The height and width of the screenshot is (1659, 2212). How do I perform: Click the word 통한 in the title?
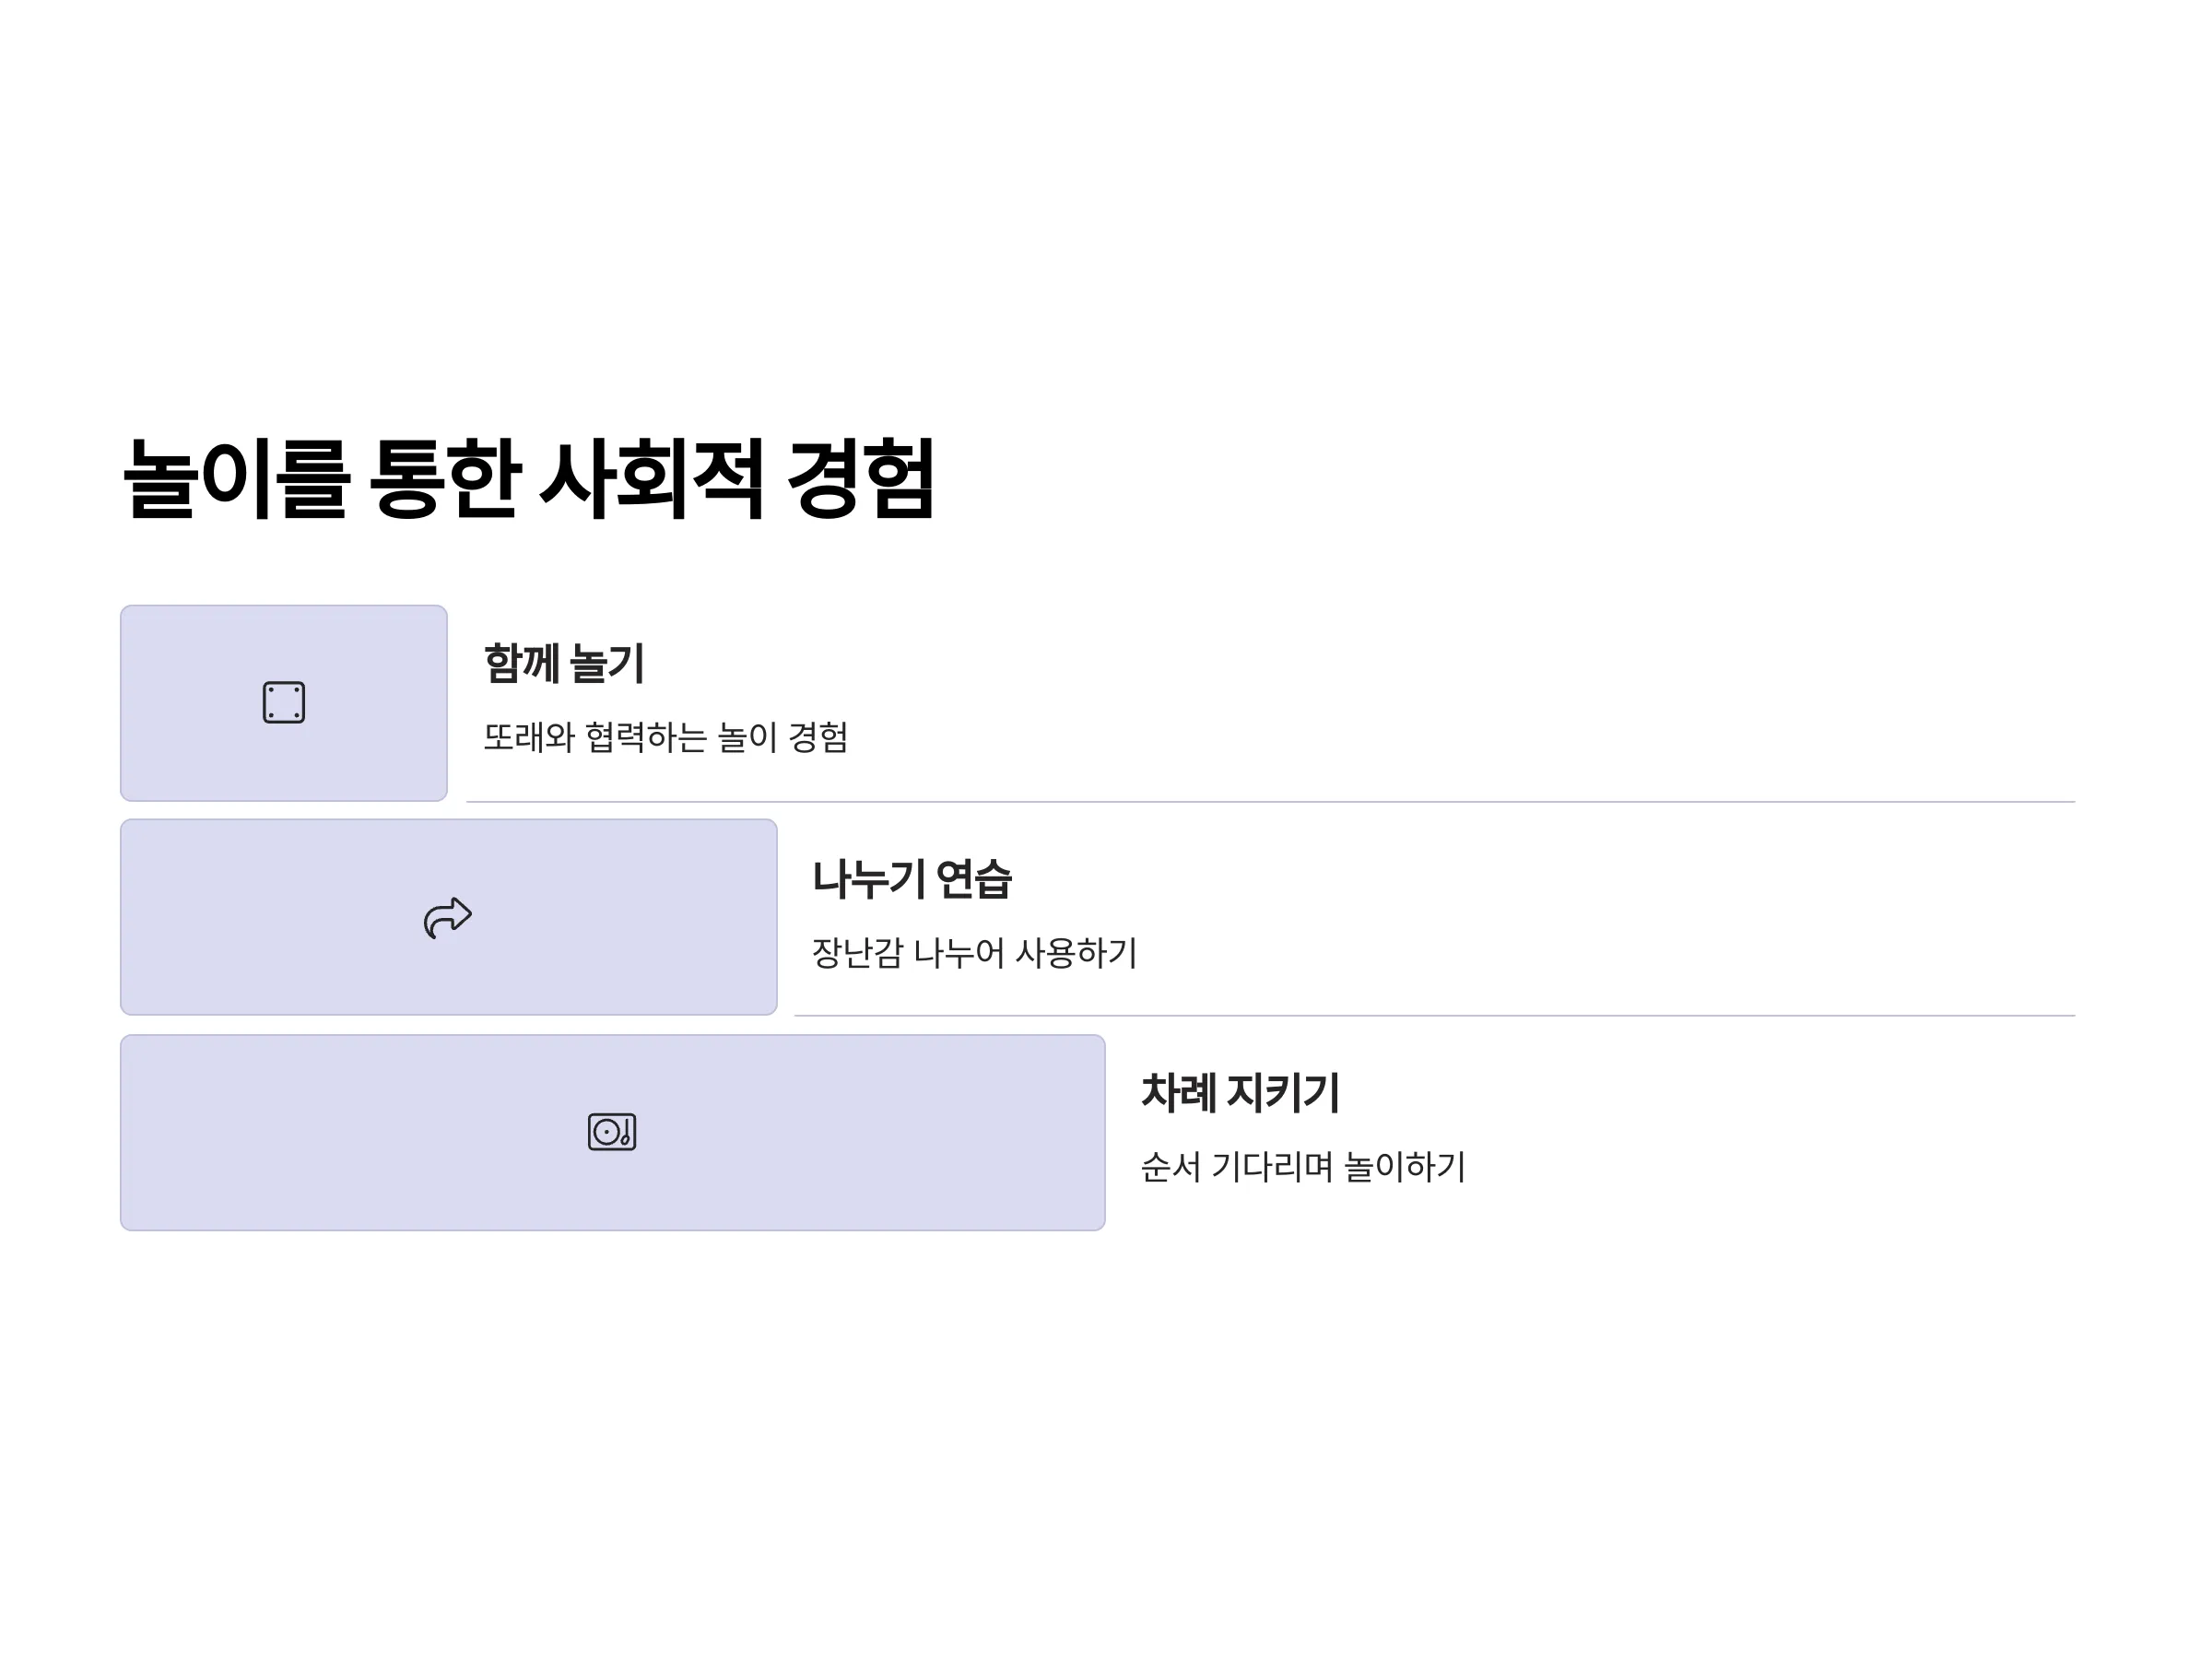click(x=446, y=479)
